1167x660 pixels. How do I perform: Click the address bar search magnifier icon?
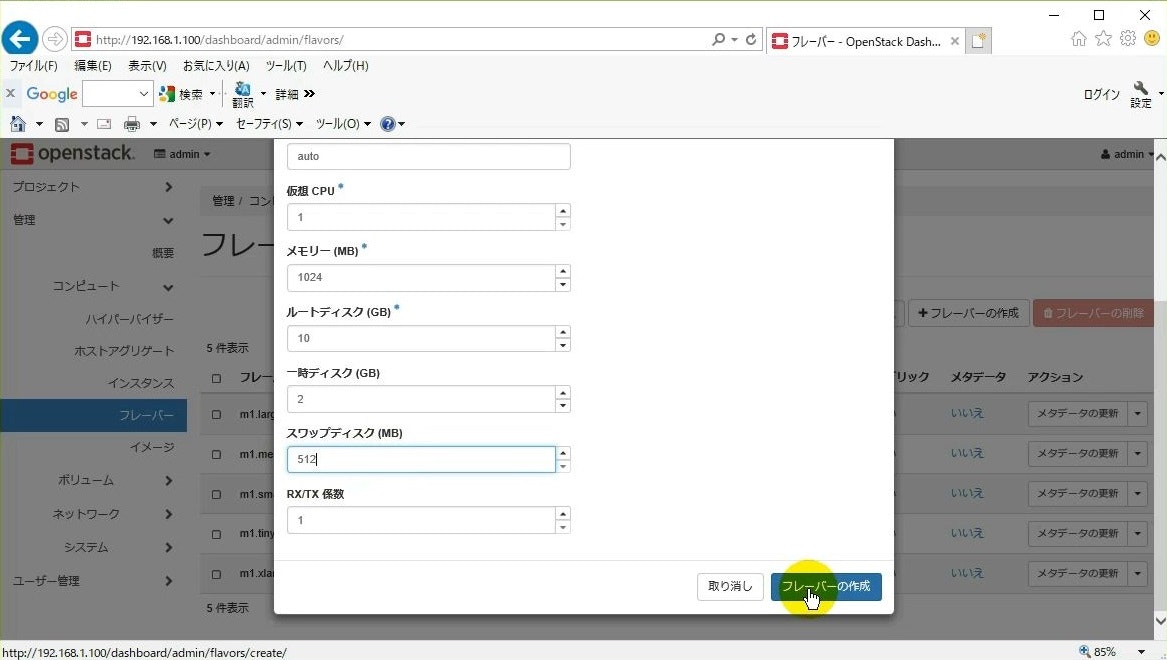pyautogui.click(x=718, y=39)
